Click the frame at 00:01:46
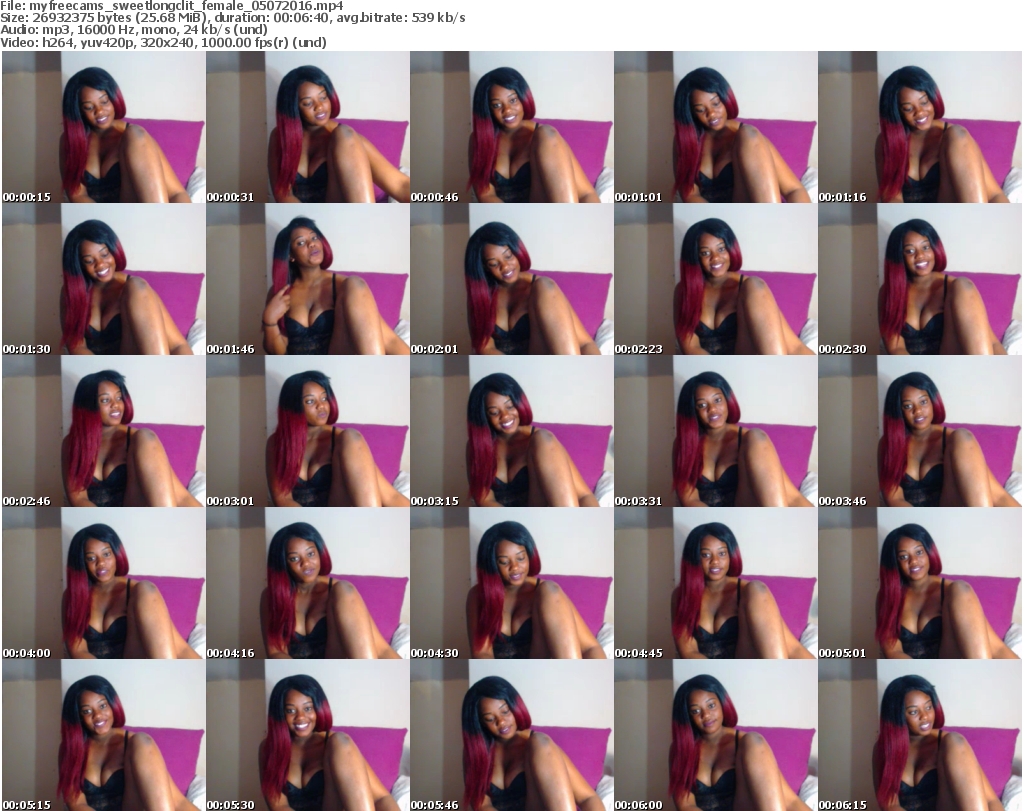This screenshot has width=1024, height=811. click(308, 279)
